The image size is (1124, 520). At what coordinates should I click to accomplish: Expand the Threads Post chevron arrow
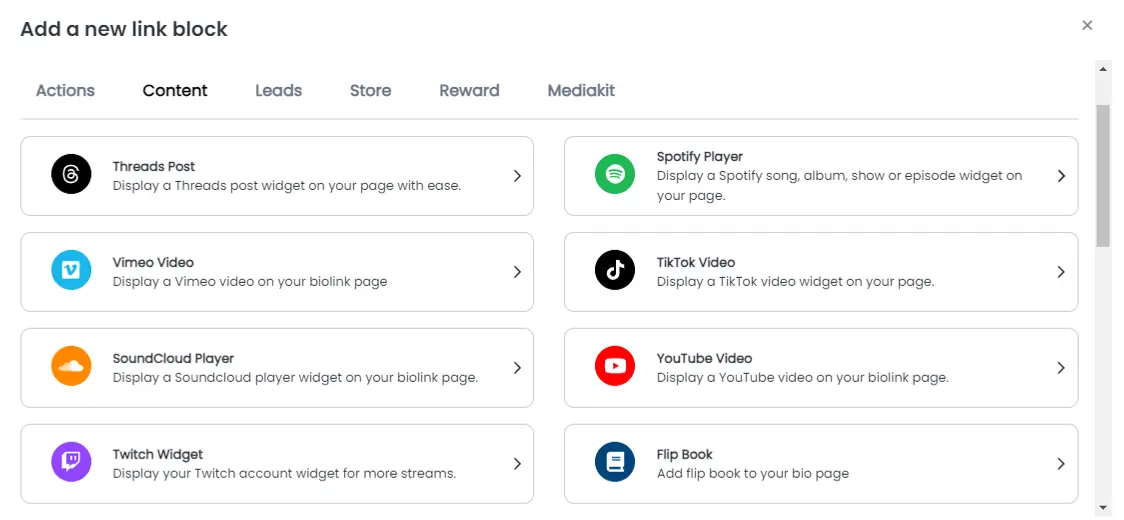(517, 176)
